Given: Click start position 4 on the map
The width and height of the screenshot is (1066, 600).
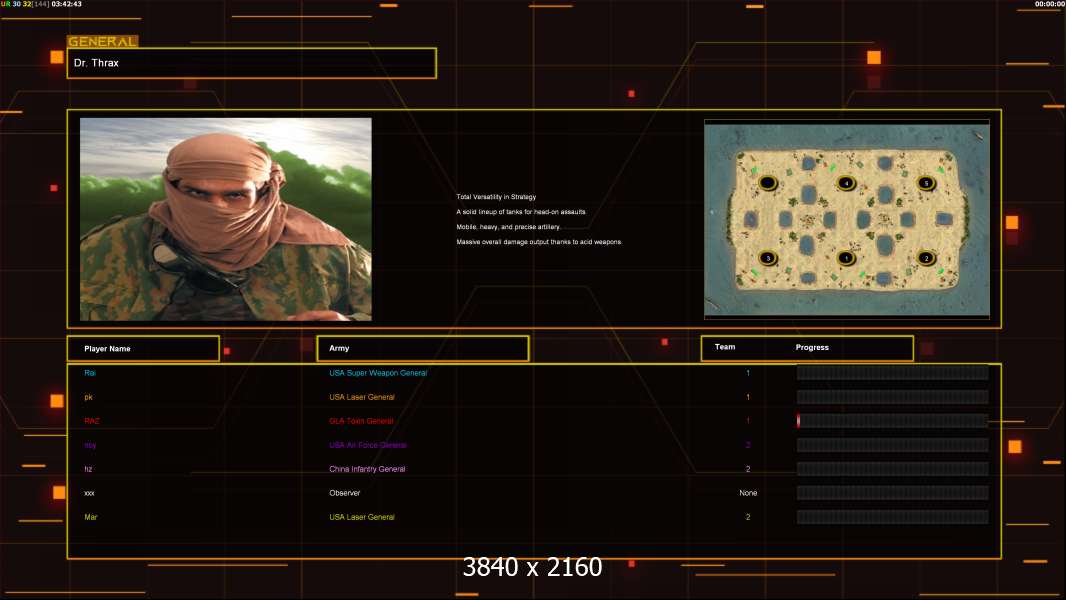Looking at the screenshot, I should (846, 183).
